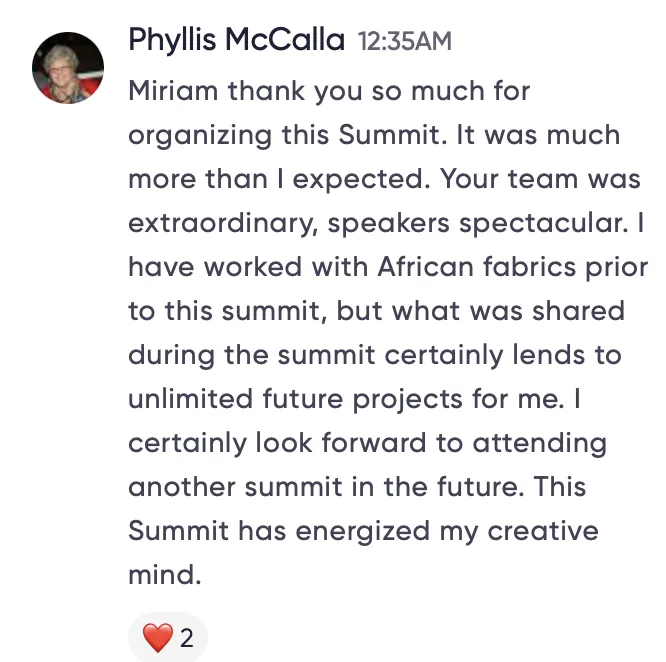
Task: Click the Phyllis McCalla sender name
Action: 236,40
